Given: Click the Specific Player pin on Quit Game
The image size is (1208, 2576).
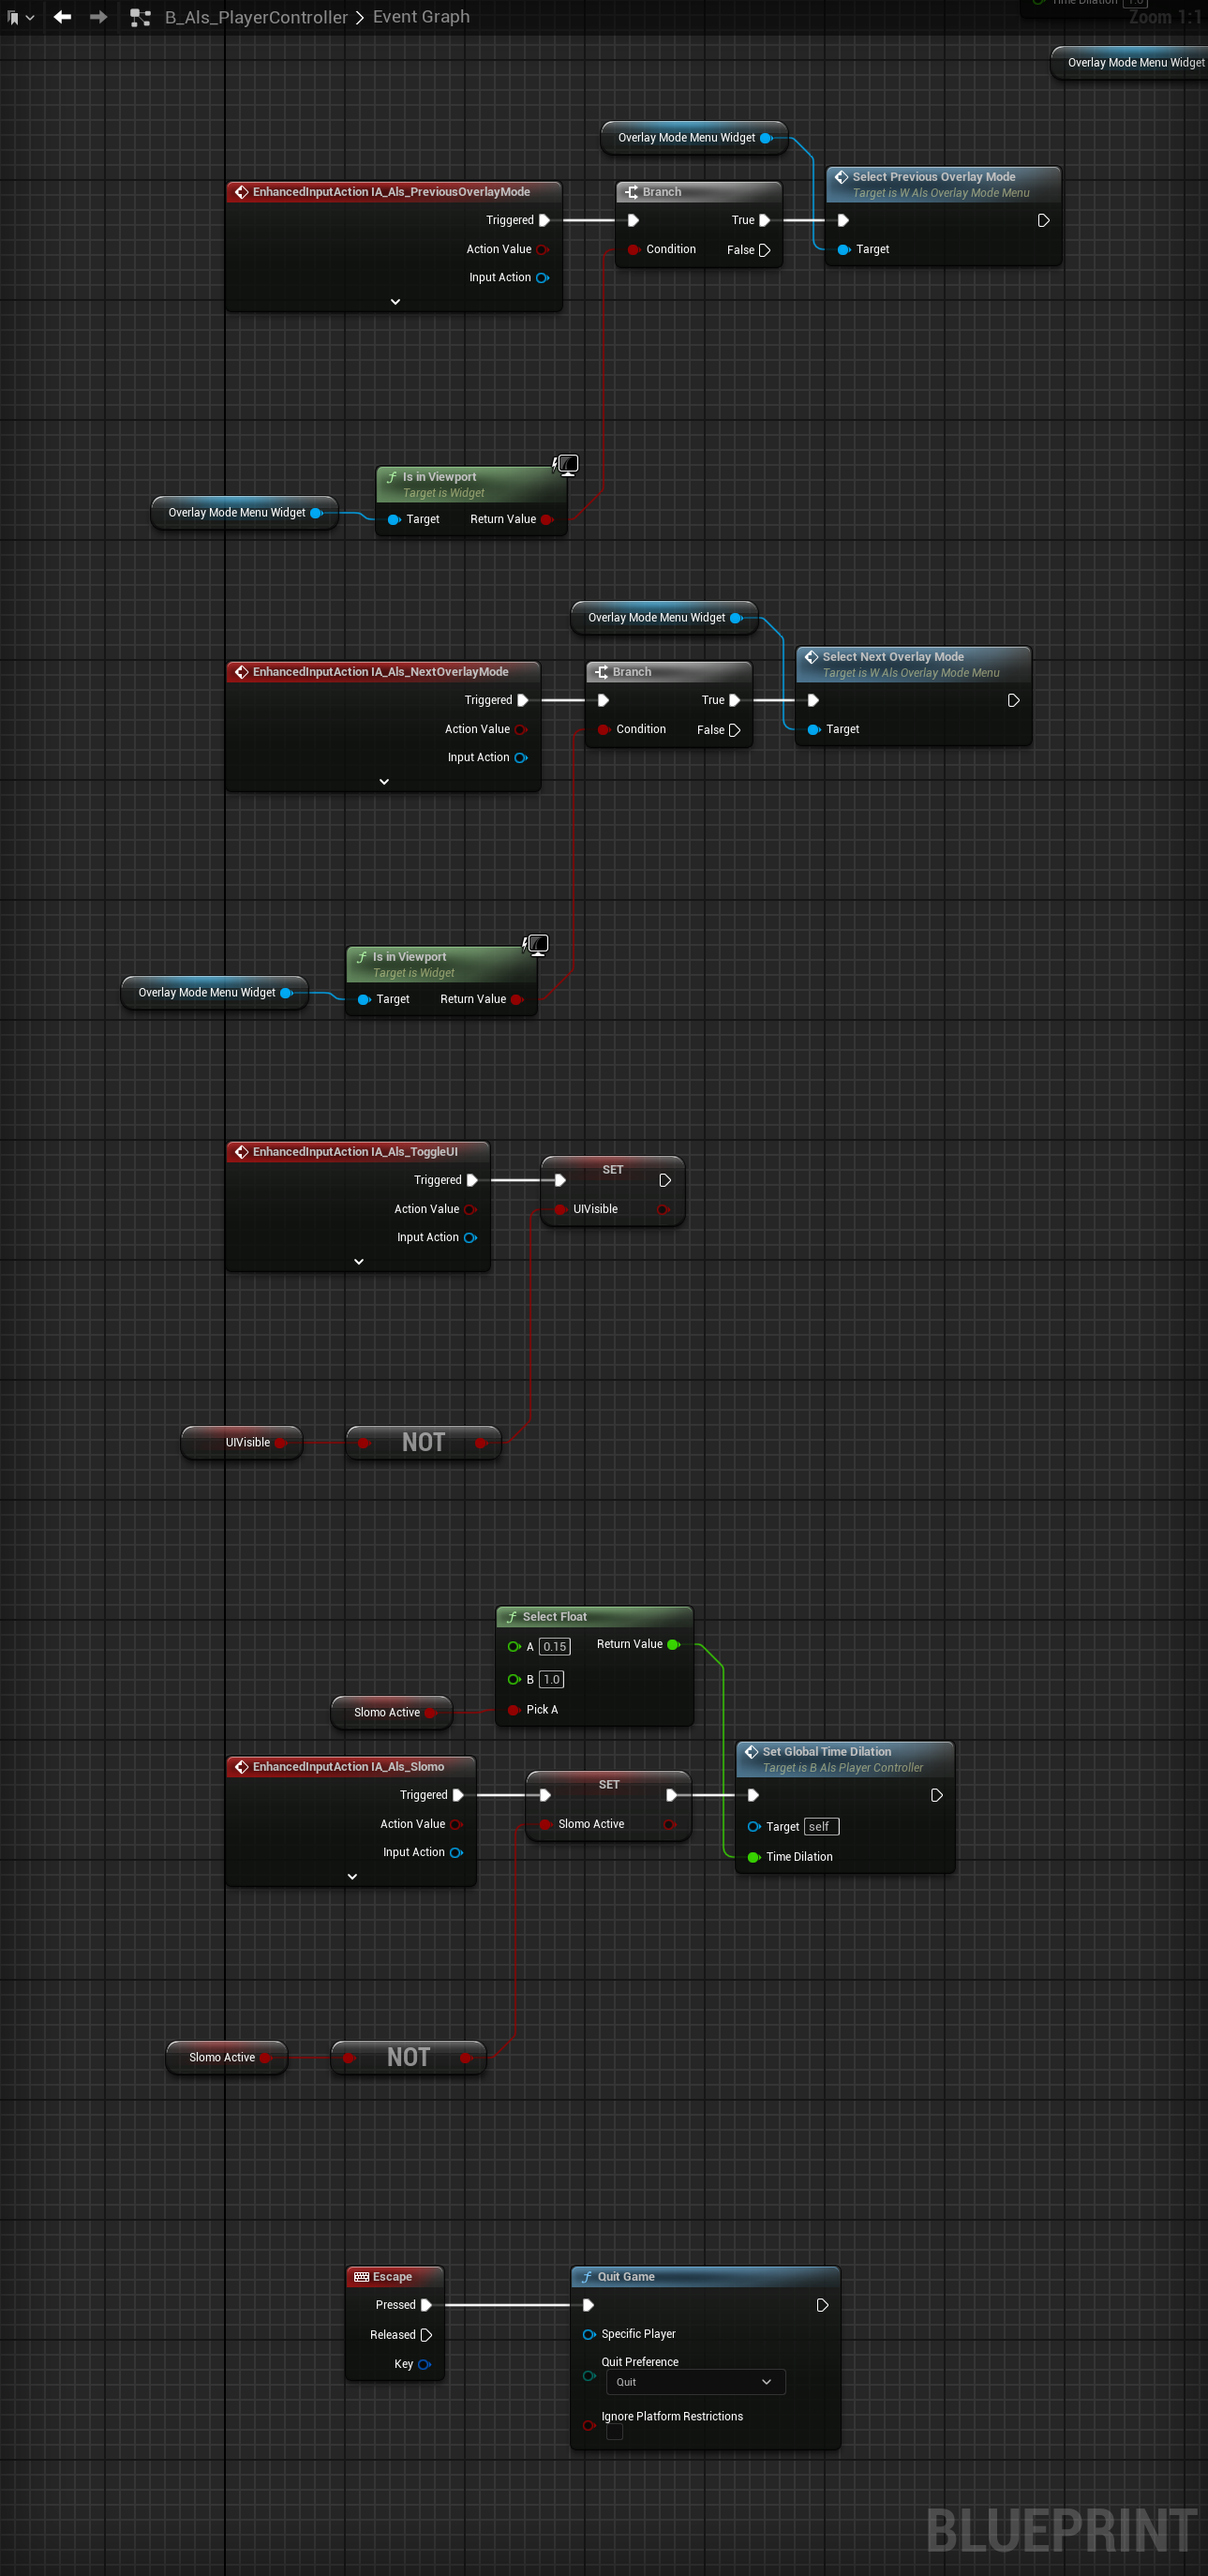Looking at the screenshot, I should (589, 2334).
